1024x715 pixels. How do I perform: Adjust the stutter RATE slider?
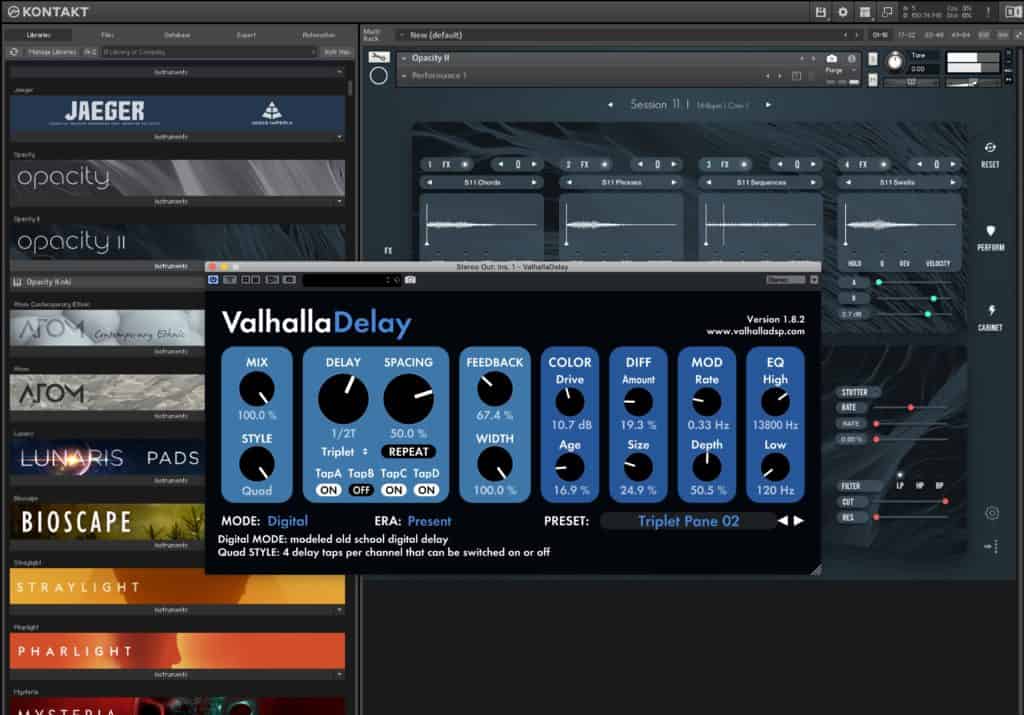[x=911, y=407]
